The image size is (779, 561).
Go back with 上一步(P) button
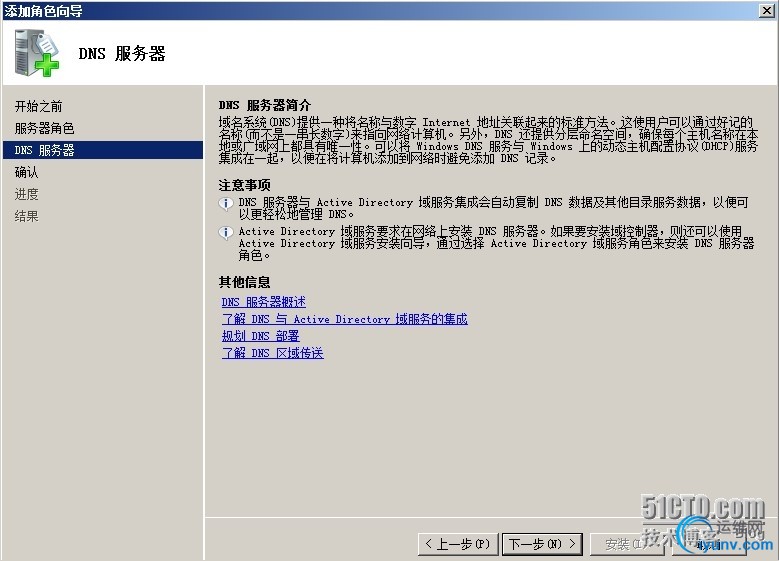458,544
